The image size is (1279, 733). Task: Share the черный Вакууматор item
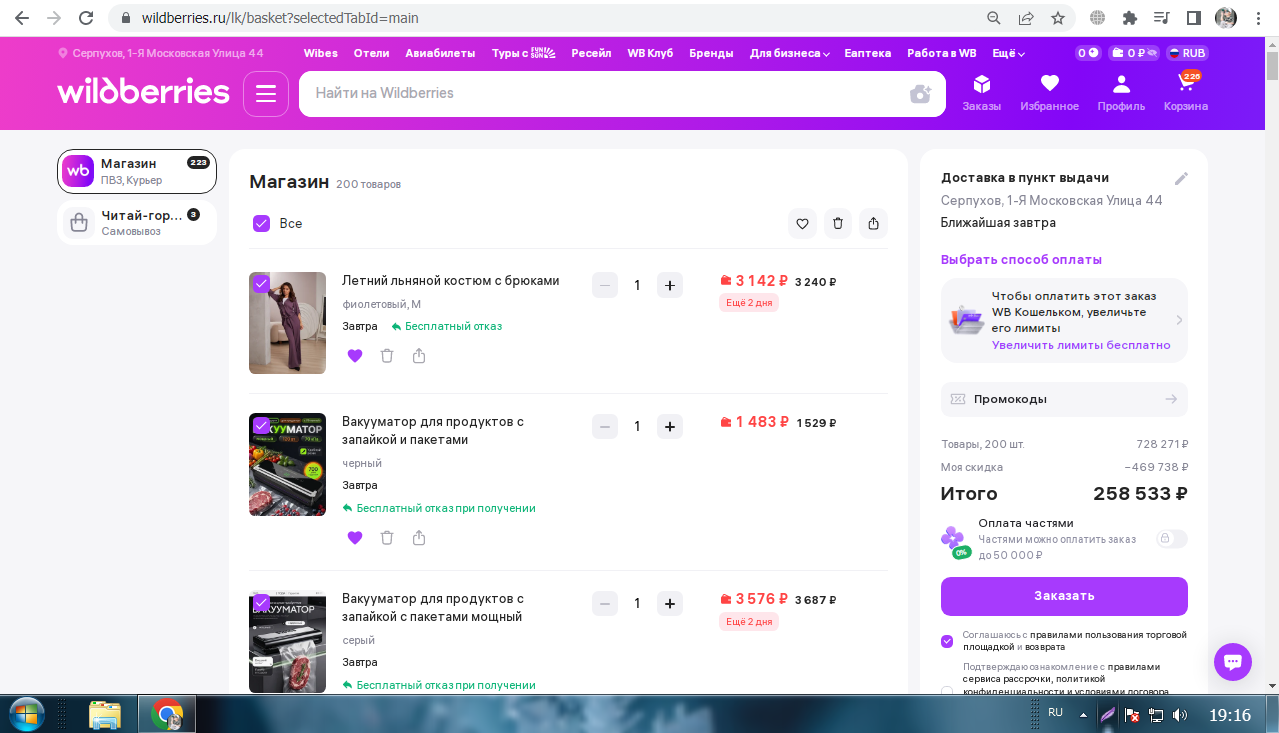tap(419, 538)
